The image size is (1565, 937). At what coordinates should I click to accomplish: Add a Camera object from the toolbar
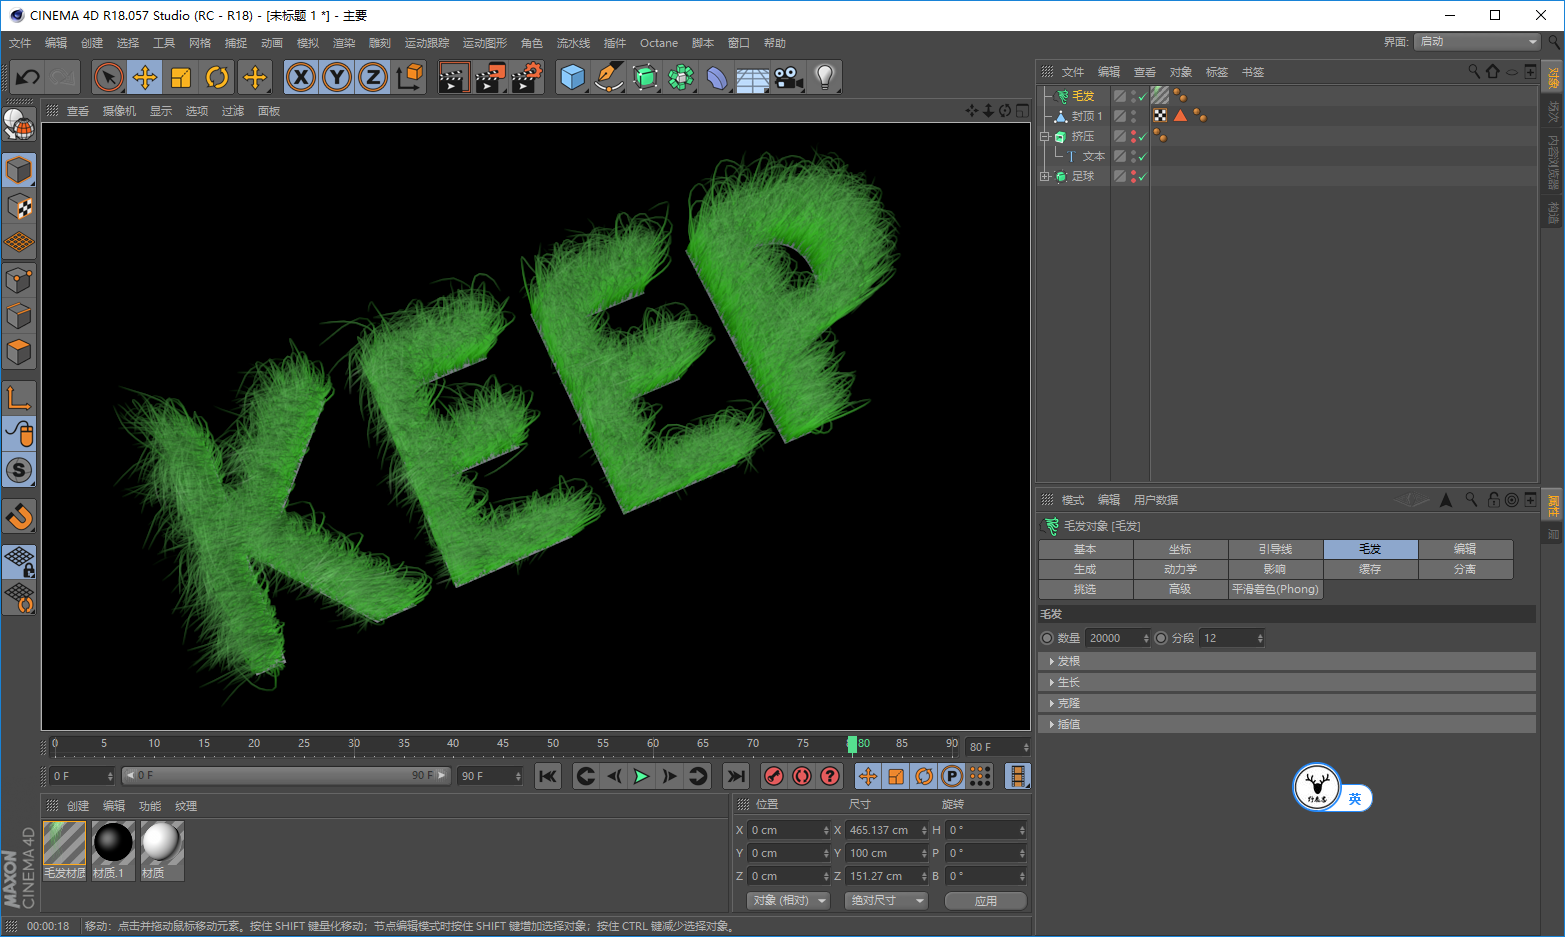pyautogui.click(x=789, y=77)
